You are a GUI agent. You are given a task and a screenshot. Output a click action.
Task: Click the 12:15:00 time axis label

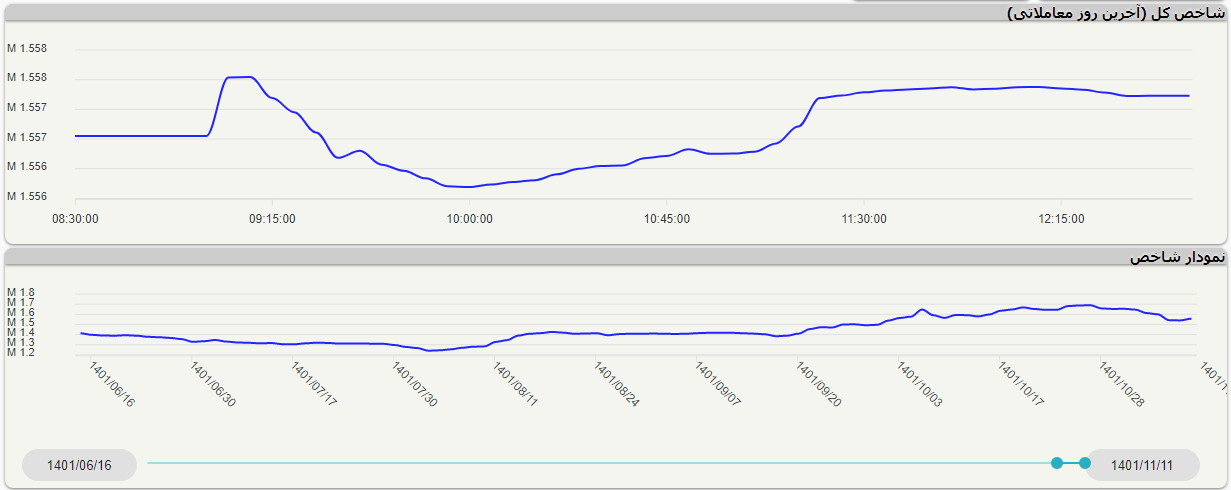click(x=1061, y=218)
